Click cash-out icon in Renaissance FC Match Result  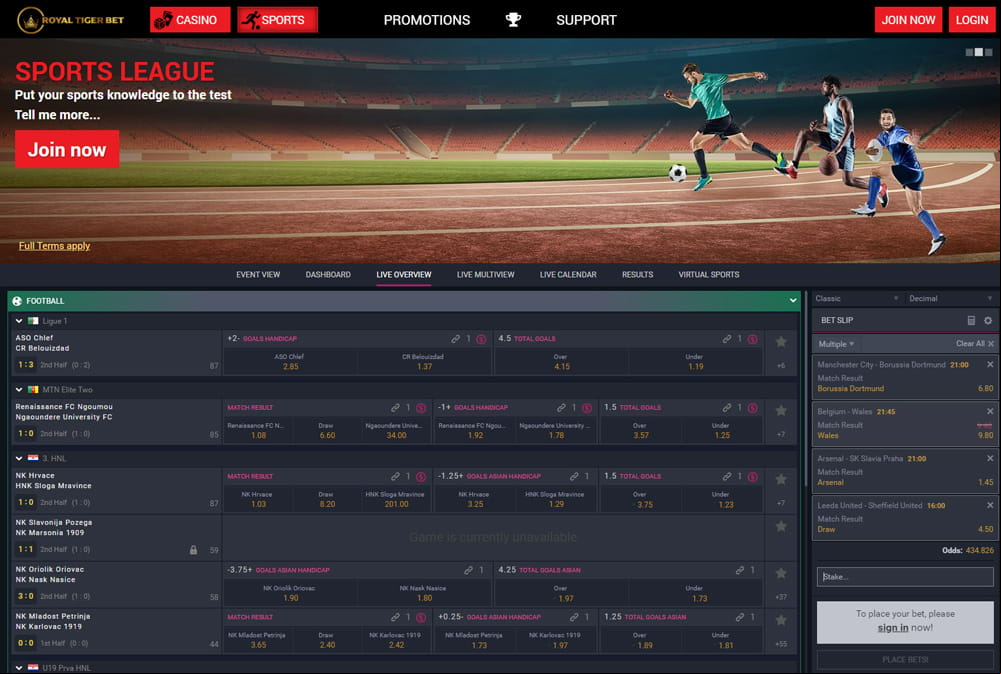click(421, 408)
